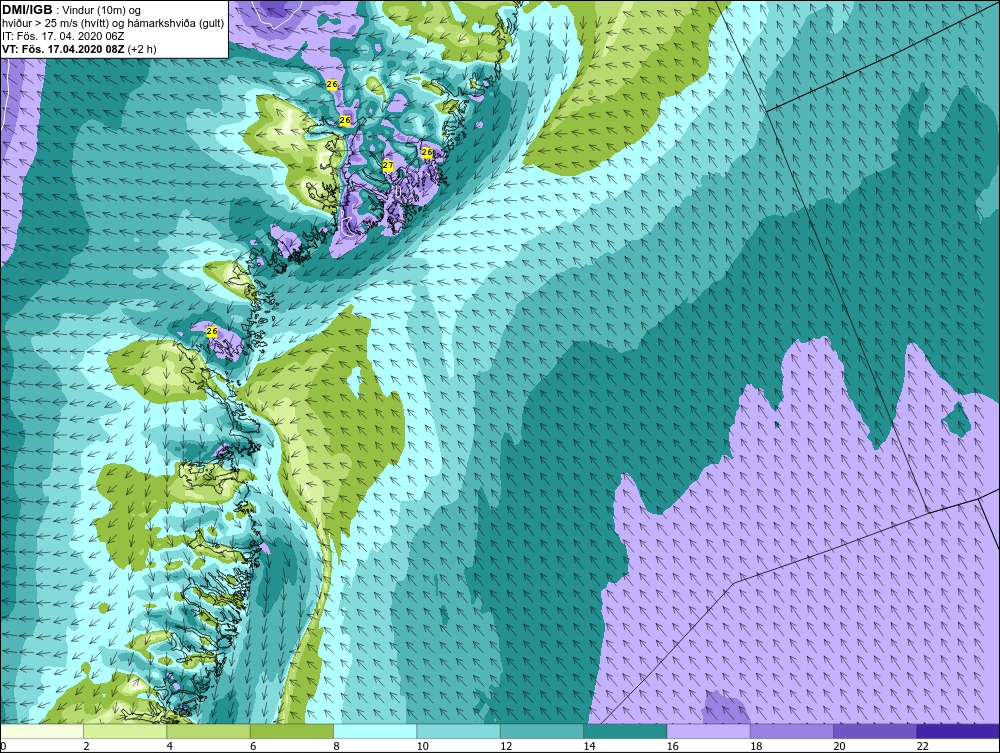Click the legend scale number 10
The image size is (1000, 753).
(x=423, y=746)
